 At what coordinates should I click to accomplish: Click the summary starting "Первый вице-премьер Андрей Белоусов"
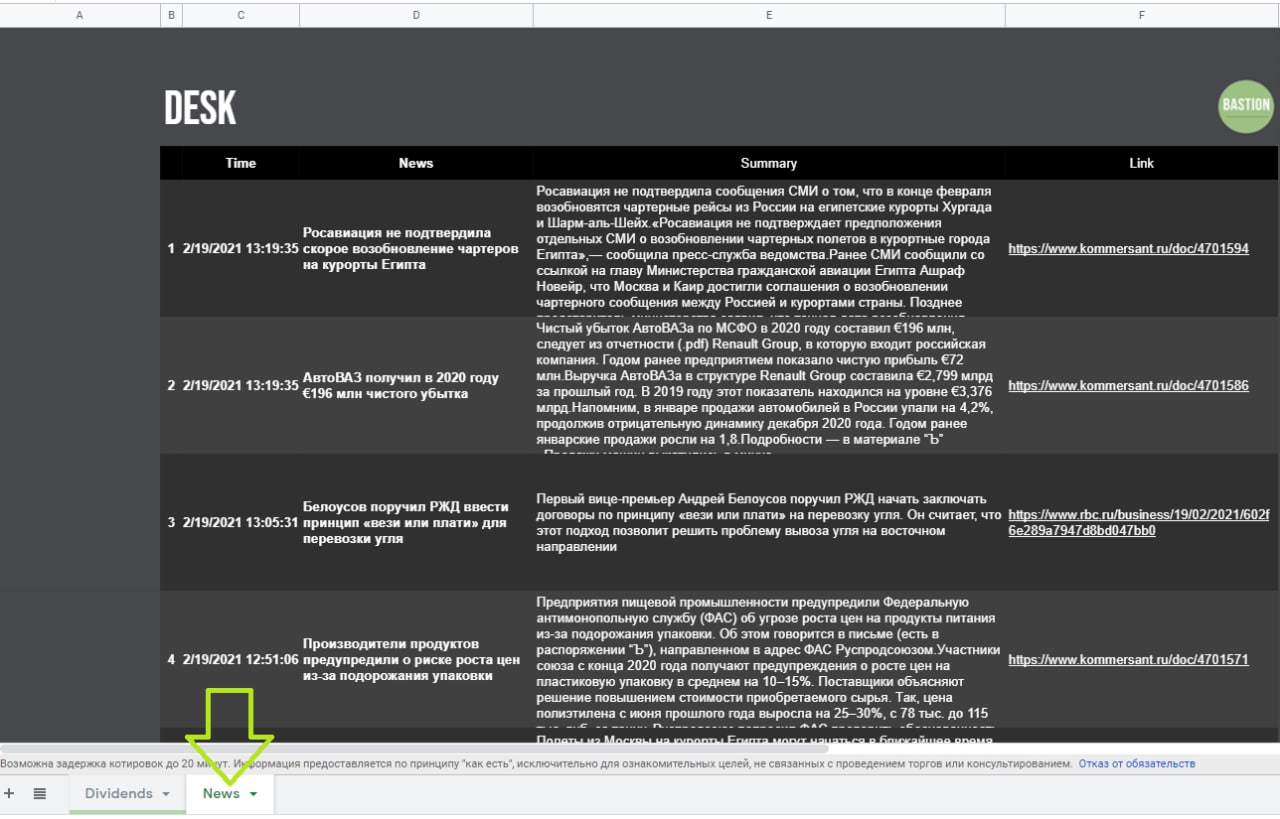point(769,522)
